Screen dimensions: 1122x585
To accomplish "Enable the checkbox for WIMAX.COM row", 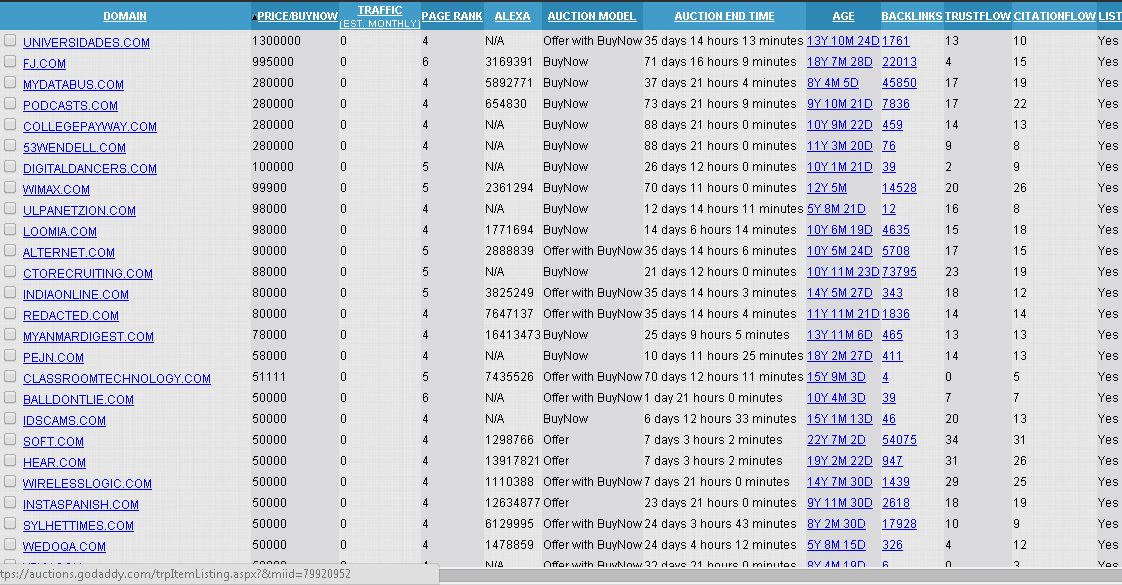I will pos(10,188).
